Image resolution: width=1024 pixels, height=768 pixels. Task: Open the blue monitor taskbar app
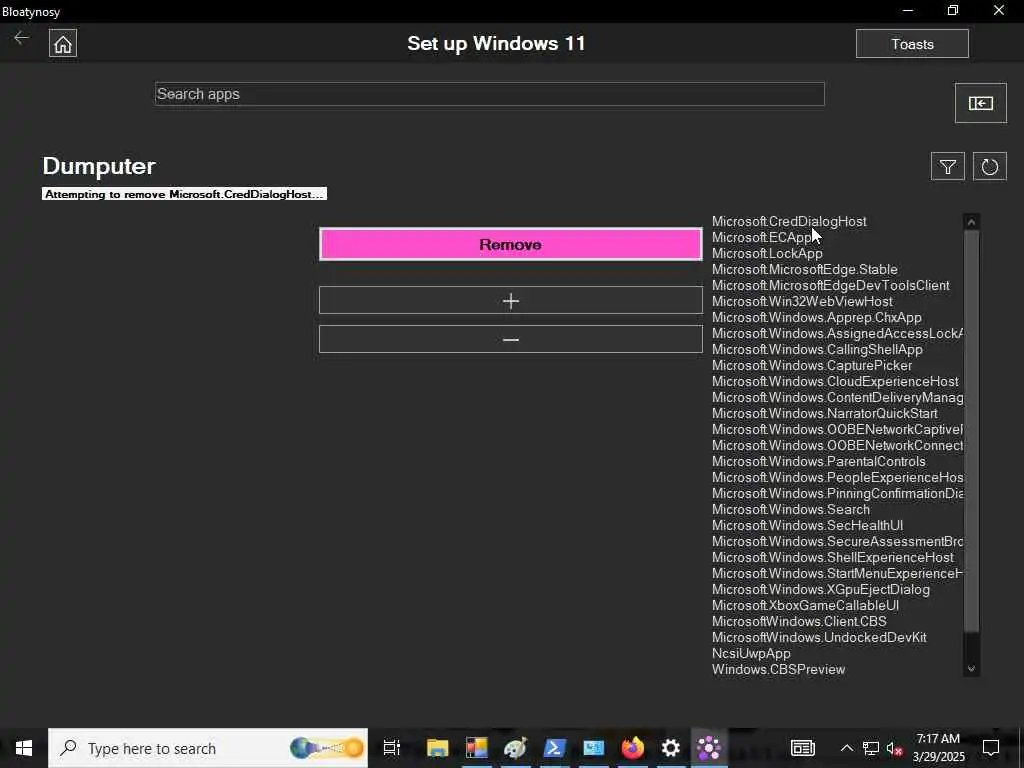pos(594,748)
